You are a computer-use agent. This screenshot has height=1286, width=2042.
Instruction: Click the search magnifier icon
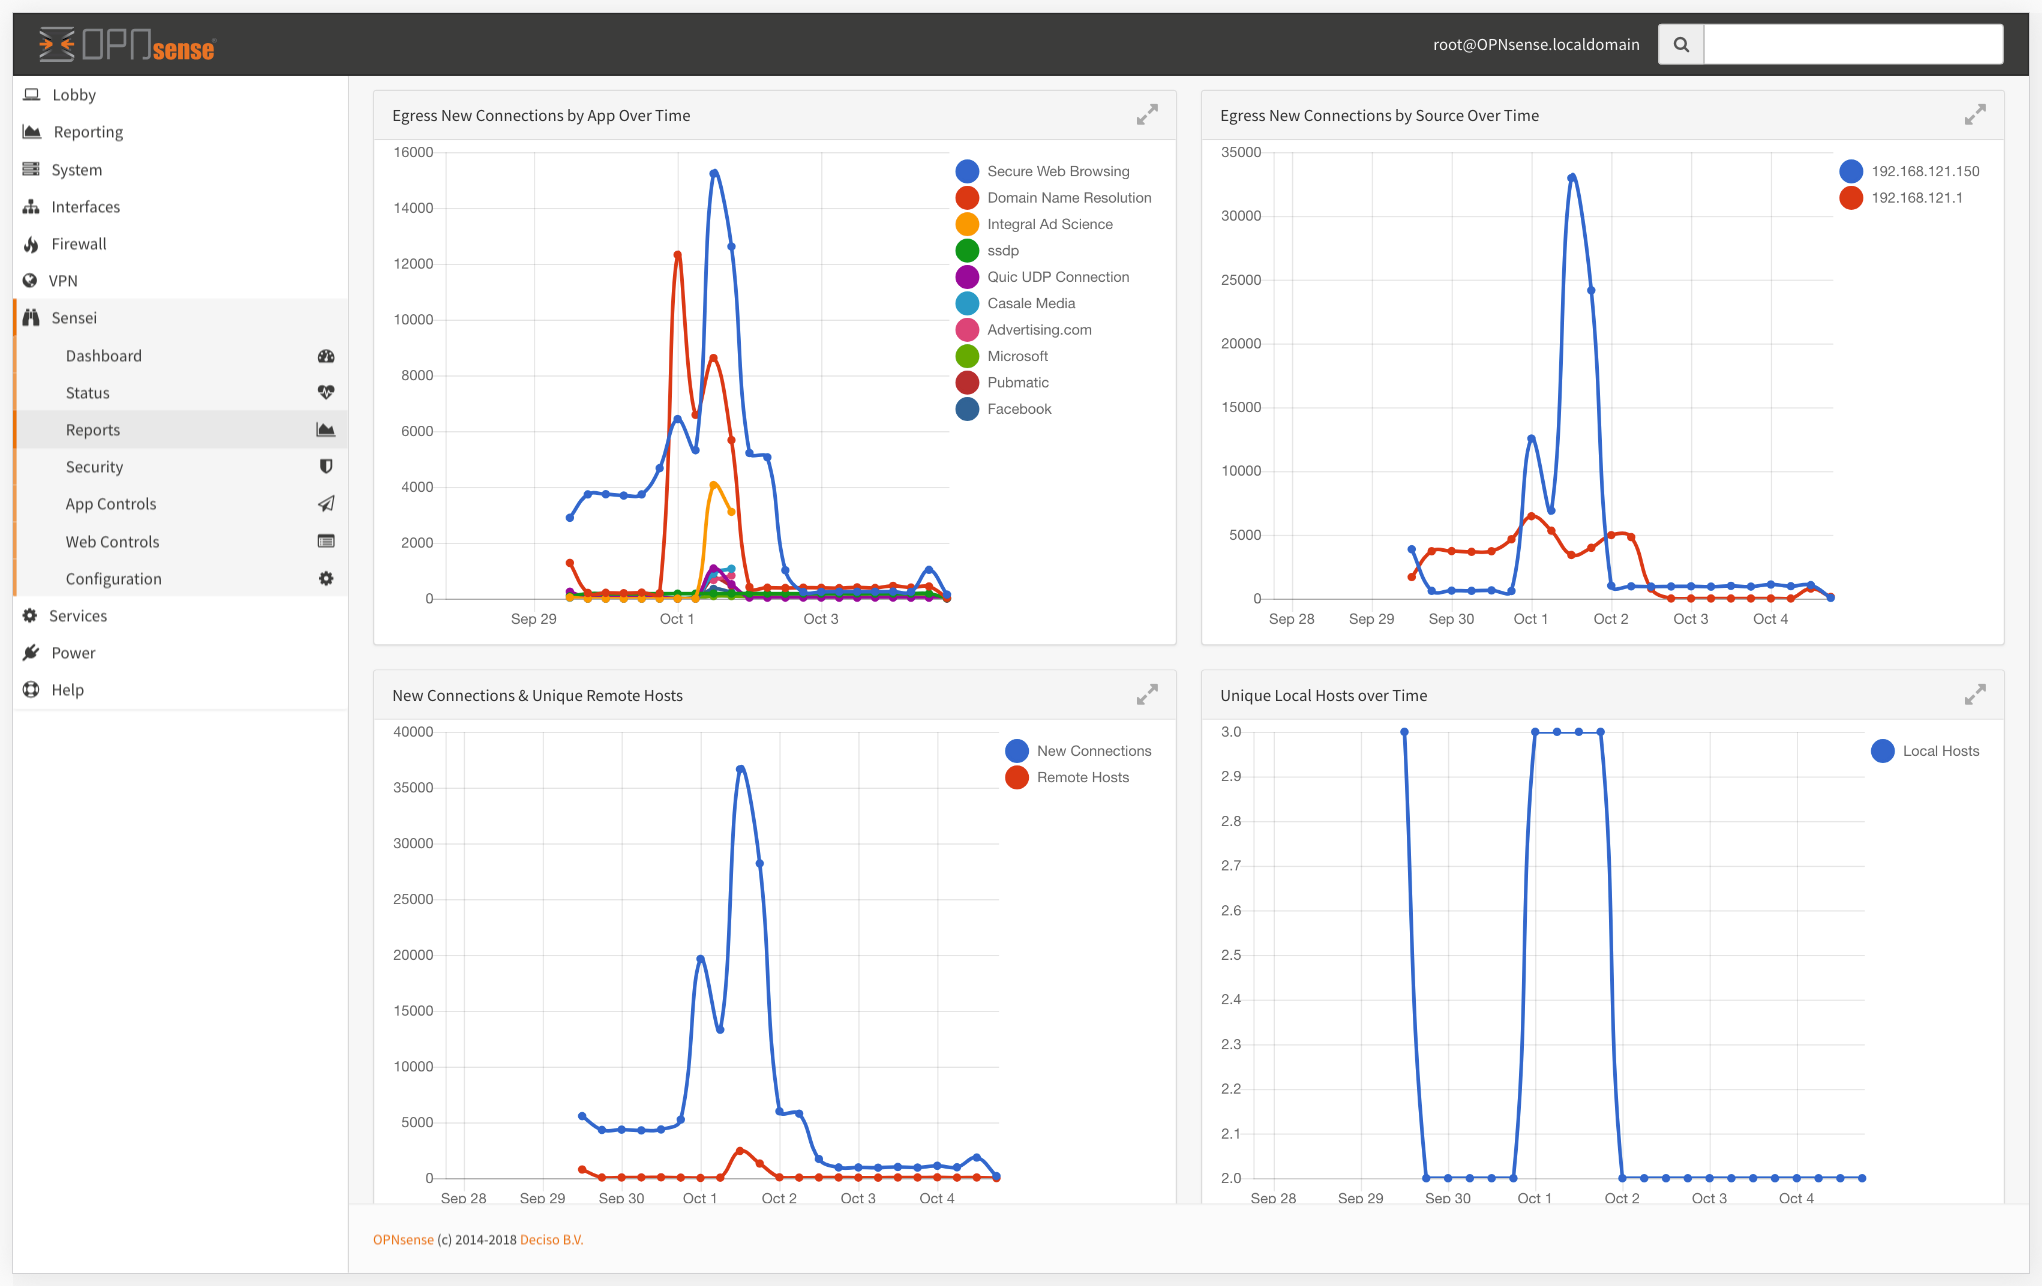tap(1681, 44)
